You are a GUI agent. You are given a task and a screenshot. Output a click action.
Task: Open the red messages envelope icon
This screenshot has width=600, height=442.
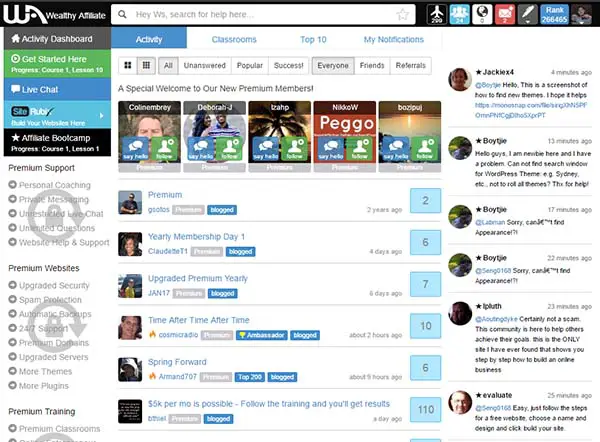pos(505,14)
